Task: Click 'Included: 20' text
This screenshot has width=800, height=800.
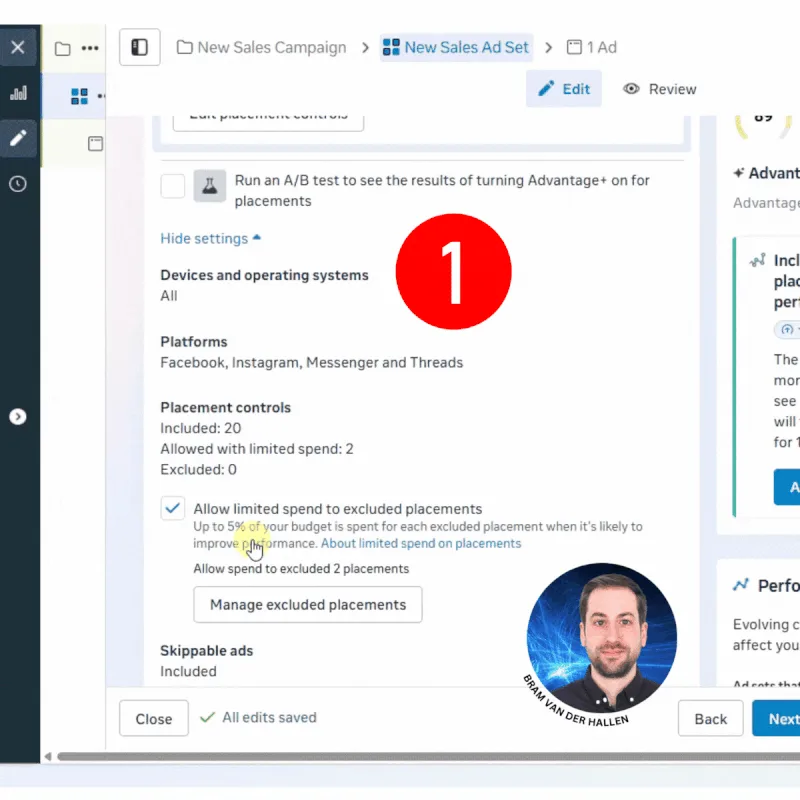Action: tap(201, 428)
